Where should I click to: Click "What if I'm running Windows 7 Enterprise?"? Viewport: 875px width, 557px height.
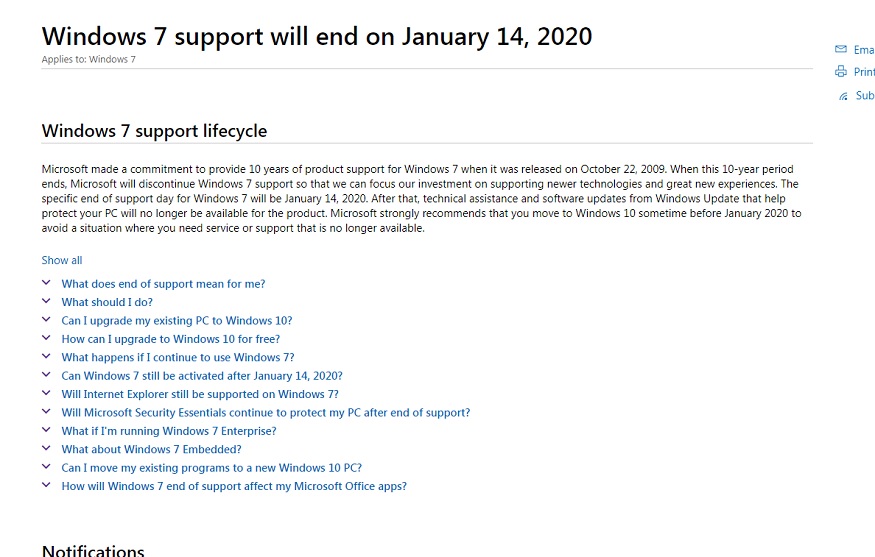(x=169, y=431)
